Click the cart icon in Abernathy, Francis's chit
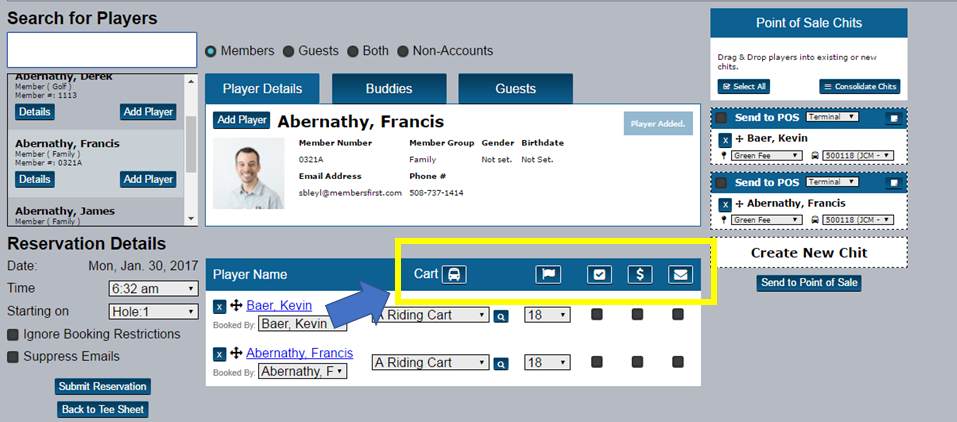Image resolution: width=957 pixels, height=422 pixels. (815, 220)
